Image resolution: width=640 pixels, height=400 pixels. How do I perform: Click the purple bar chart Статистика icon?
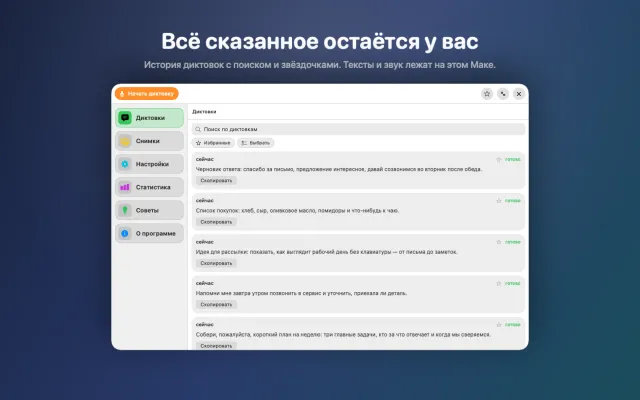tap(125, 187)
